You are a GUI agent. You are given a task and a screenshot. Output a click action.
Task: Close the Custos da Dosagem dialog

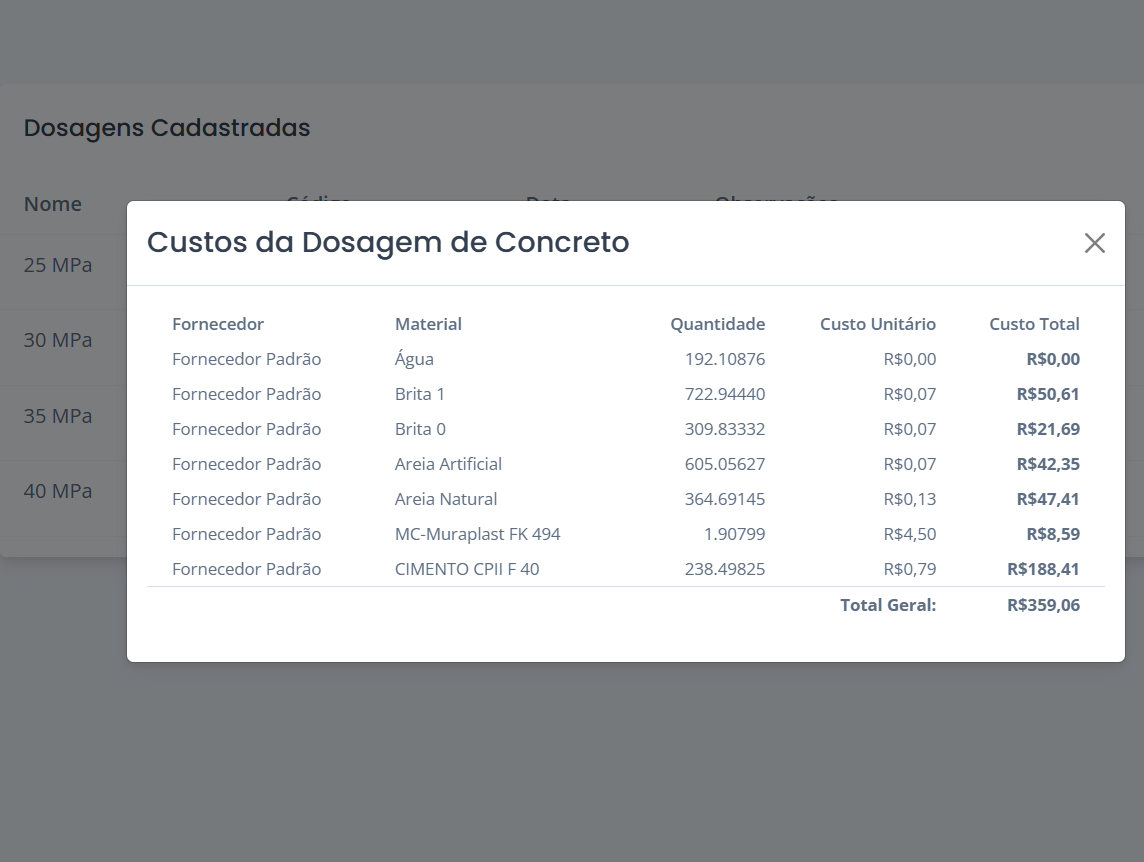coord(1094,243)
